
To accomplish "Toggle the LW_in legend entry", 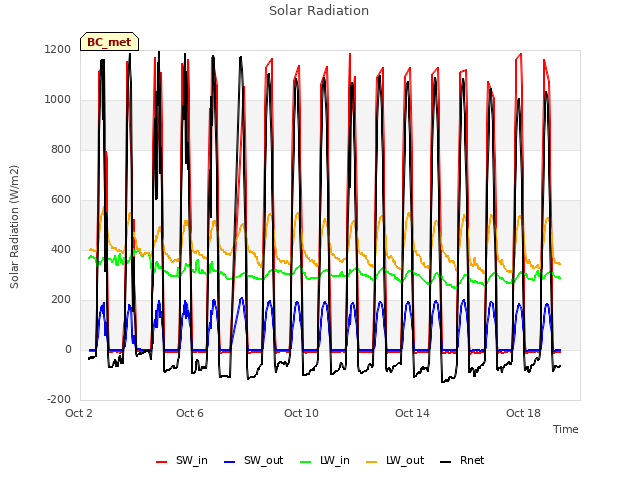I will point(325,460).
